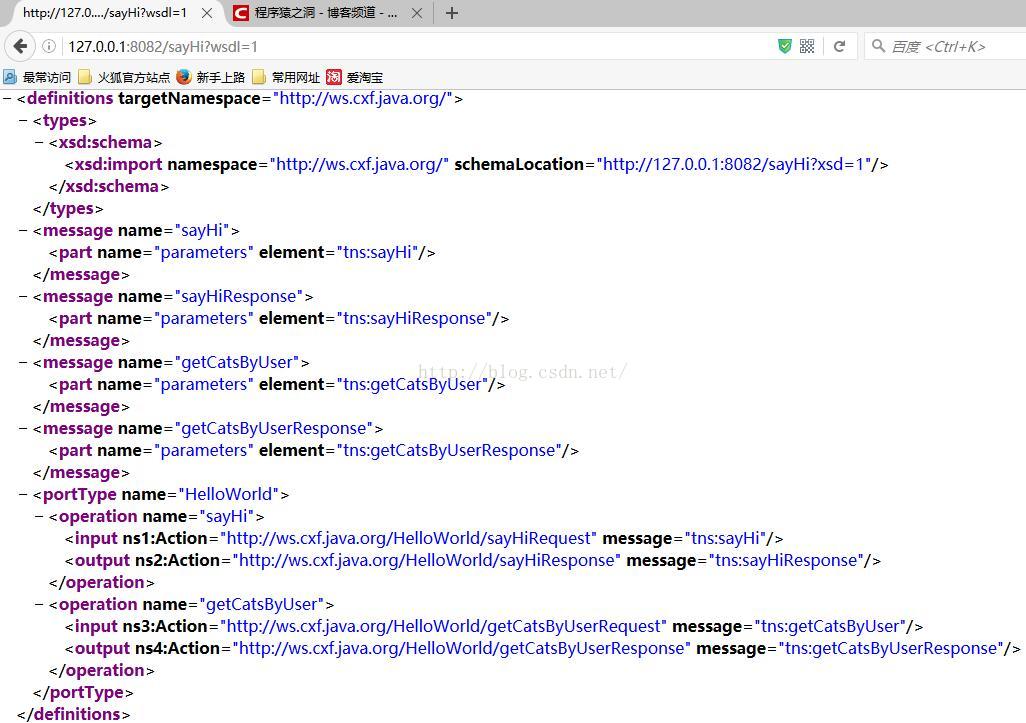Switch to the sayHi?wsdl=1 tab
Viewport: 1026px width, 723px height.
coord(105,13)
